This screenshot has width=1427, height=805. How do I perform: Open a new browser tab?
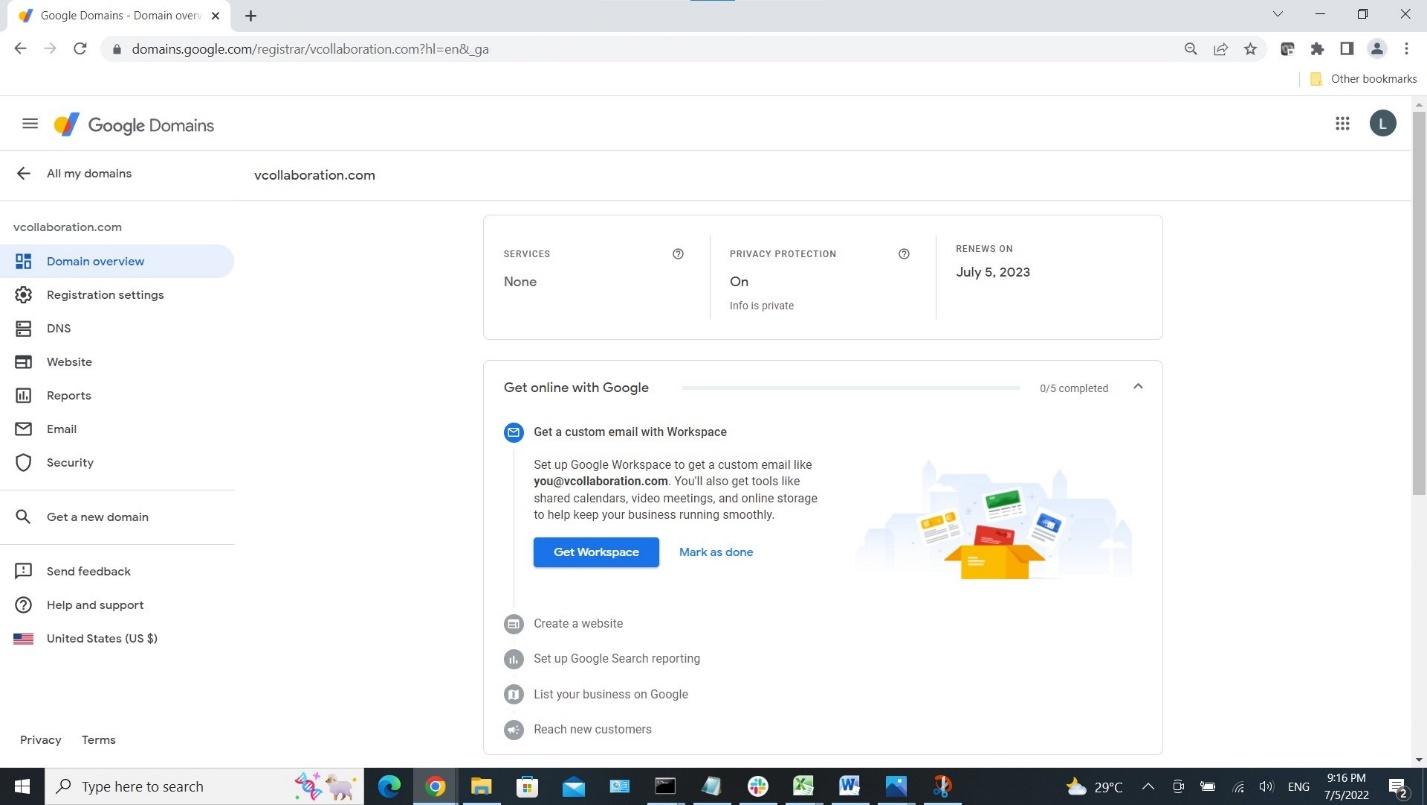coord(251,16)
